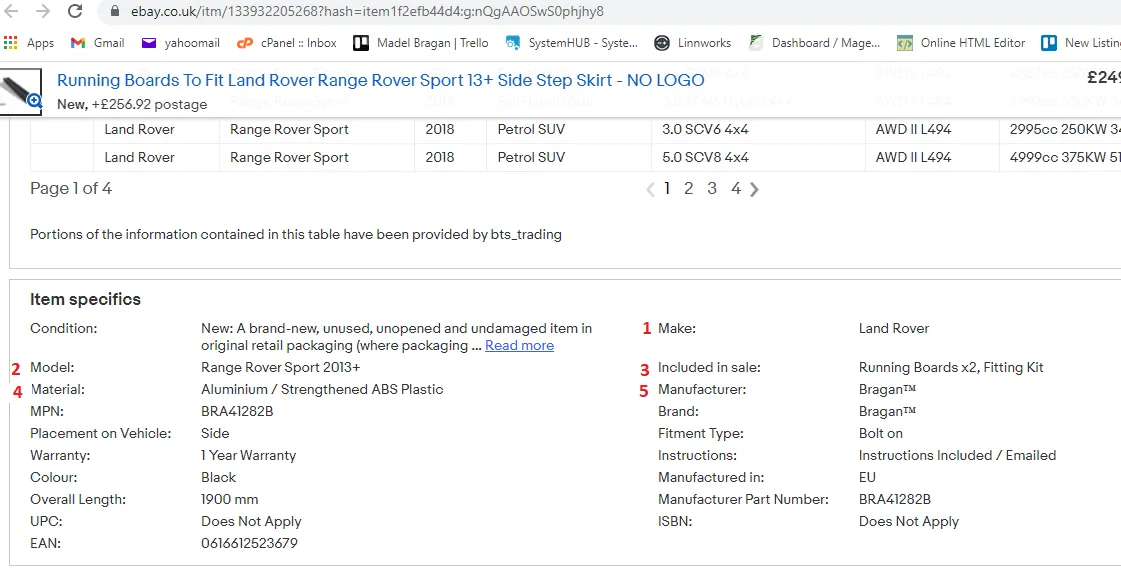The width and height of the screenshot is (1121, 578).
Task: Open the yahoomail bookmark
Action: [x=180, y=43]
